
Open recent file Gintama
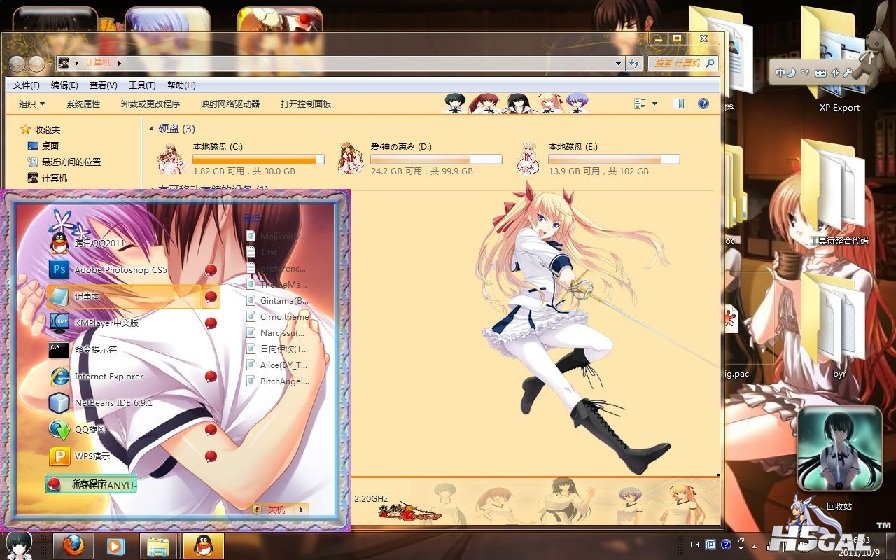(x=278, y=300)
